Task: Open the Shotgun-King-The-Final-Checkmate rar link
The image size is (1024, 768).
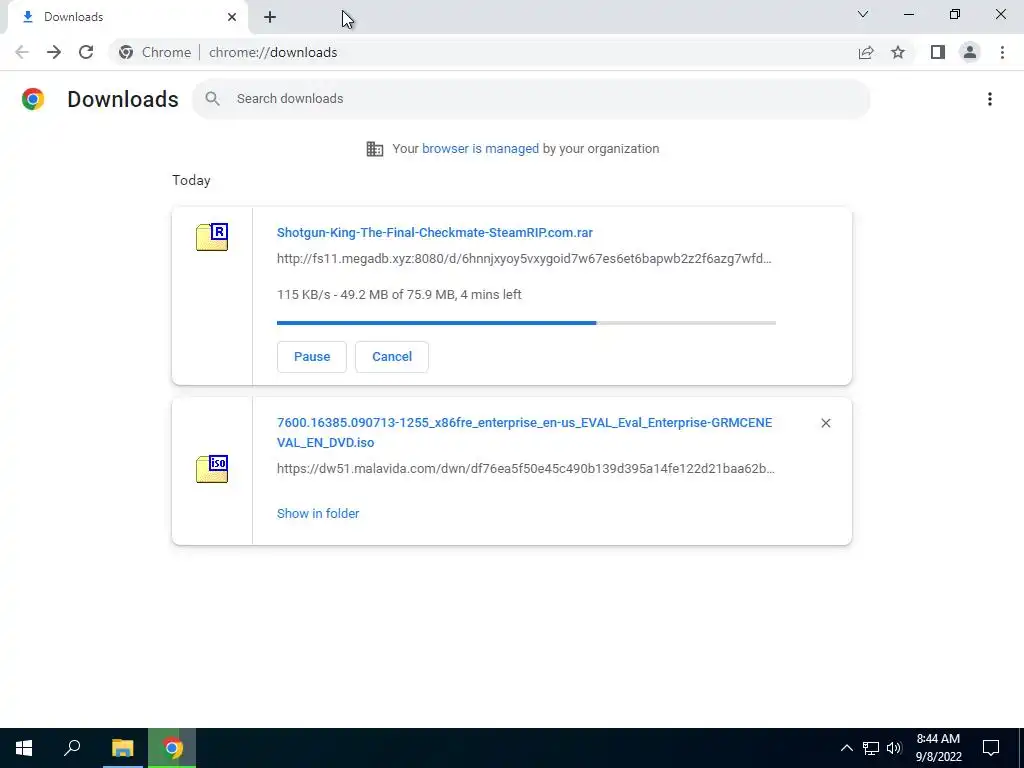Action: click(435, 232)
